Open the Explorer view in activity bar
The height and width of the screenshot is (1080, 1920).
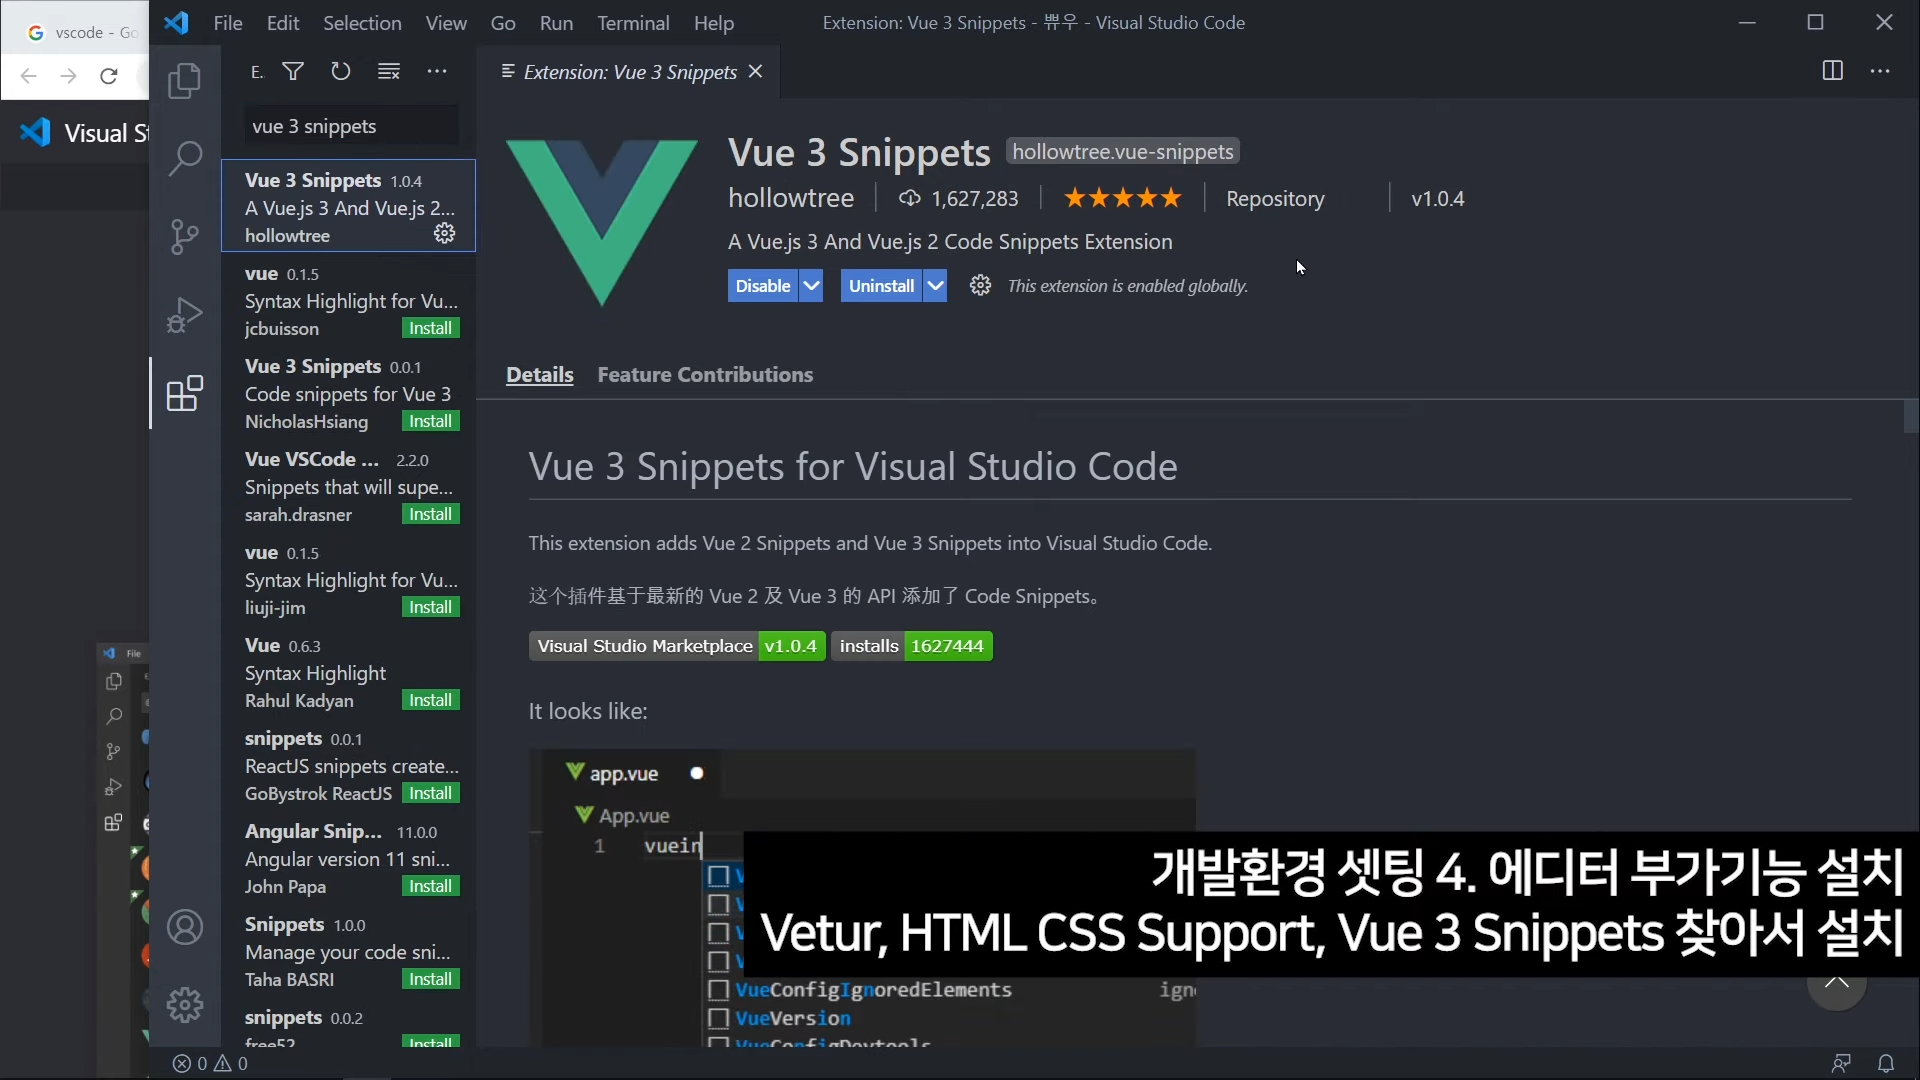[184, 81]
